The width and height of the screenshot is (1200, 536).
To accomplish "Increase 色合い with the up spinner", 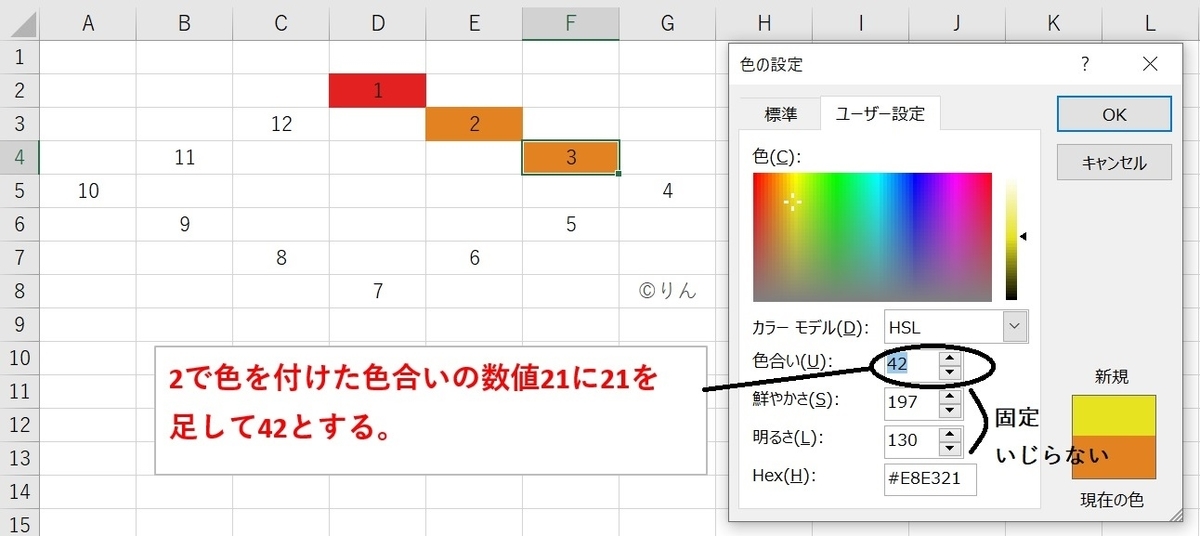I will pos(950,356).
